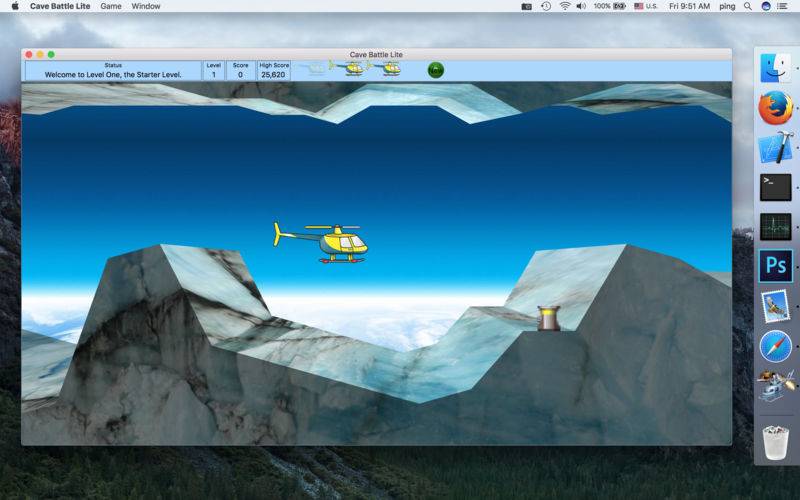Click the green round radar button
The height and width of the screenshot is (500, 800).
coord(436,70)
